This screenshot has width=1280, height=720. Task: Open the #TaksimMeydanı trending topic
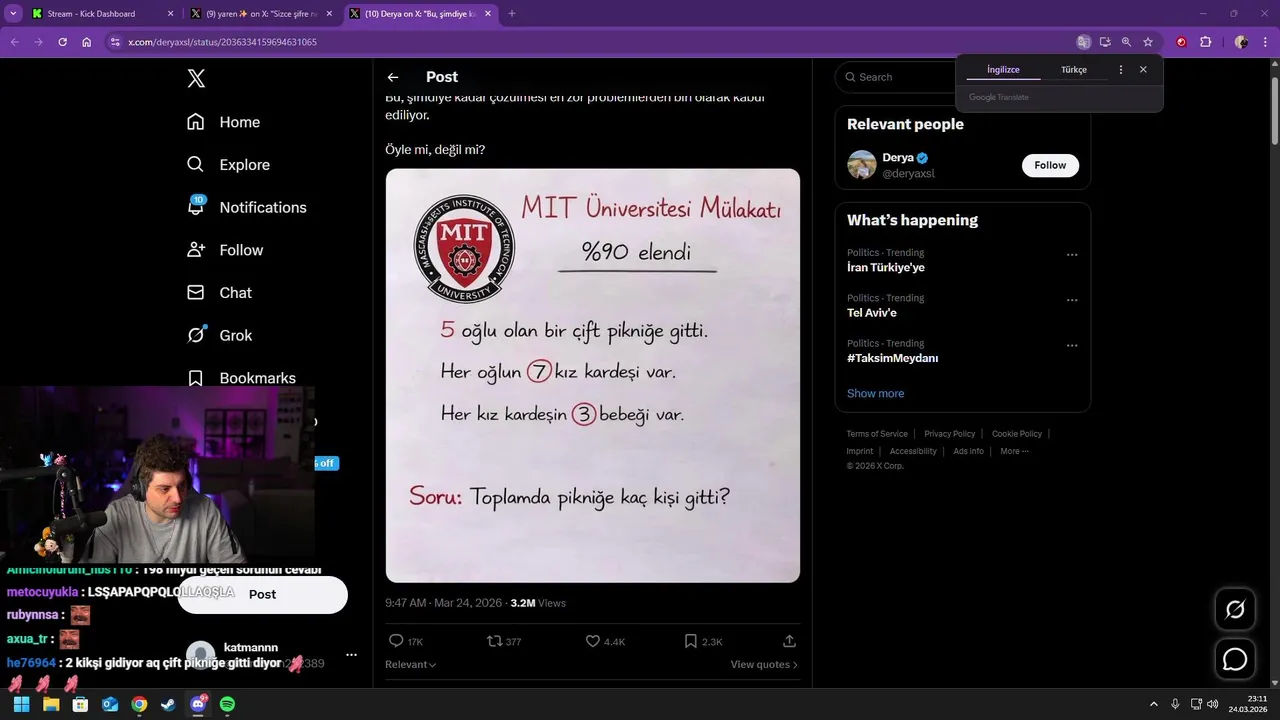(x=892, y=358)
